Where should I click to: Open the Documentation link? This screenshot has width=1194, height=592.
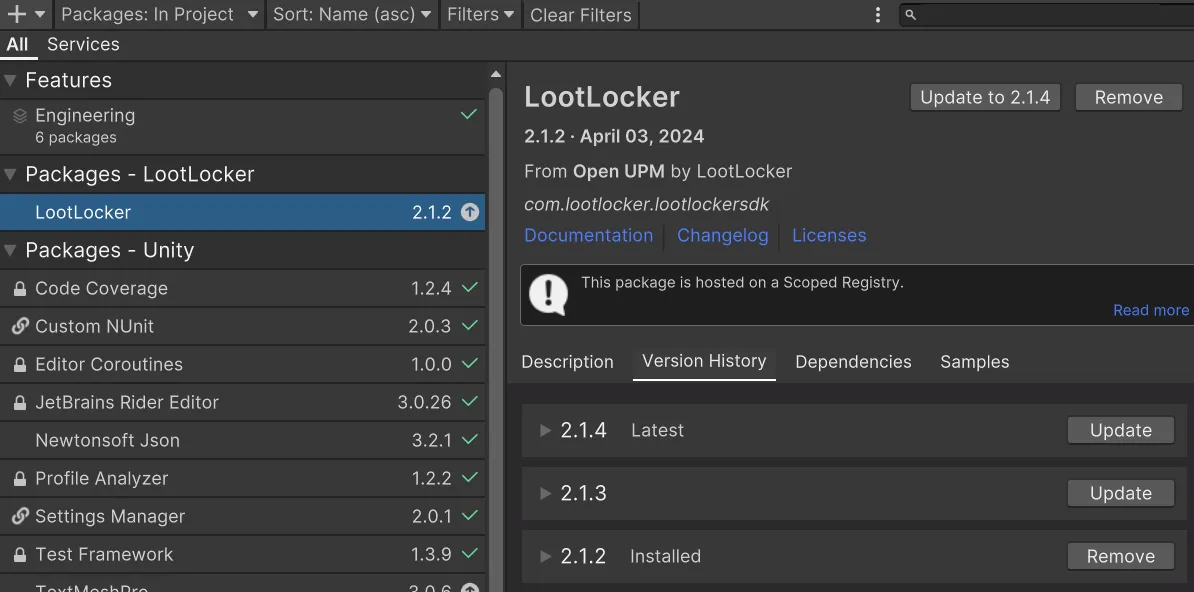(x=589, y=235)
